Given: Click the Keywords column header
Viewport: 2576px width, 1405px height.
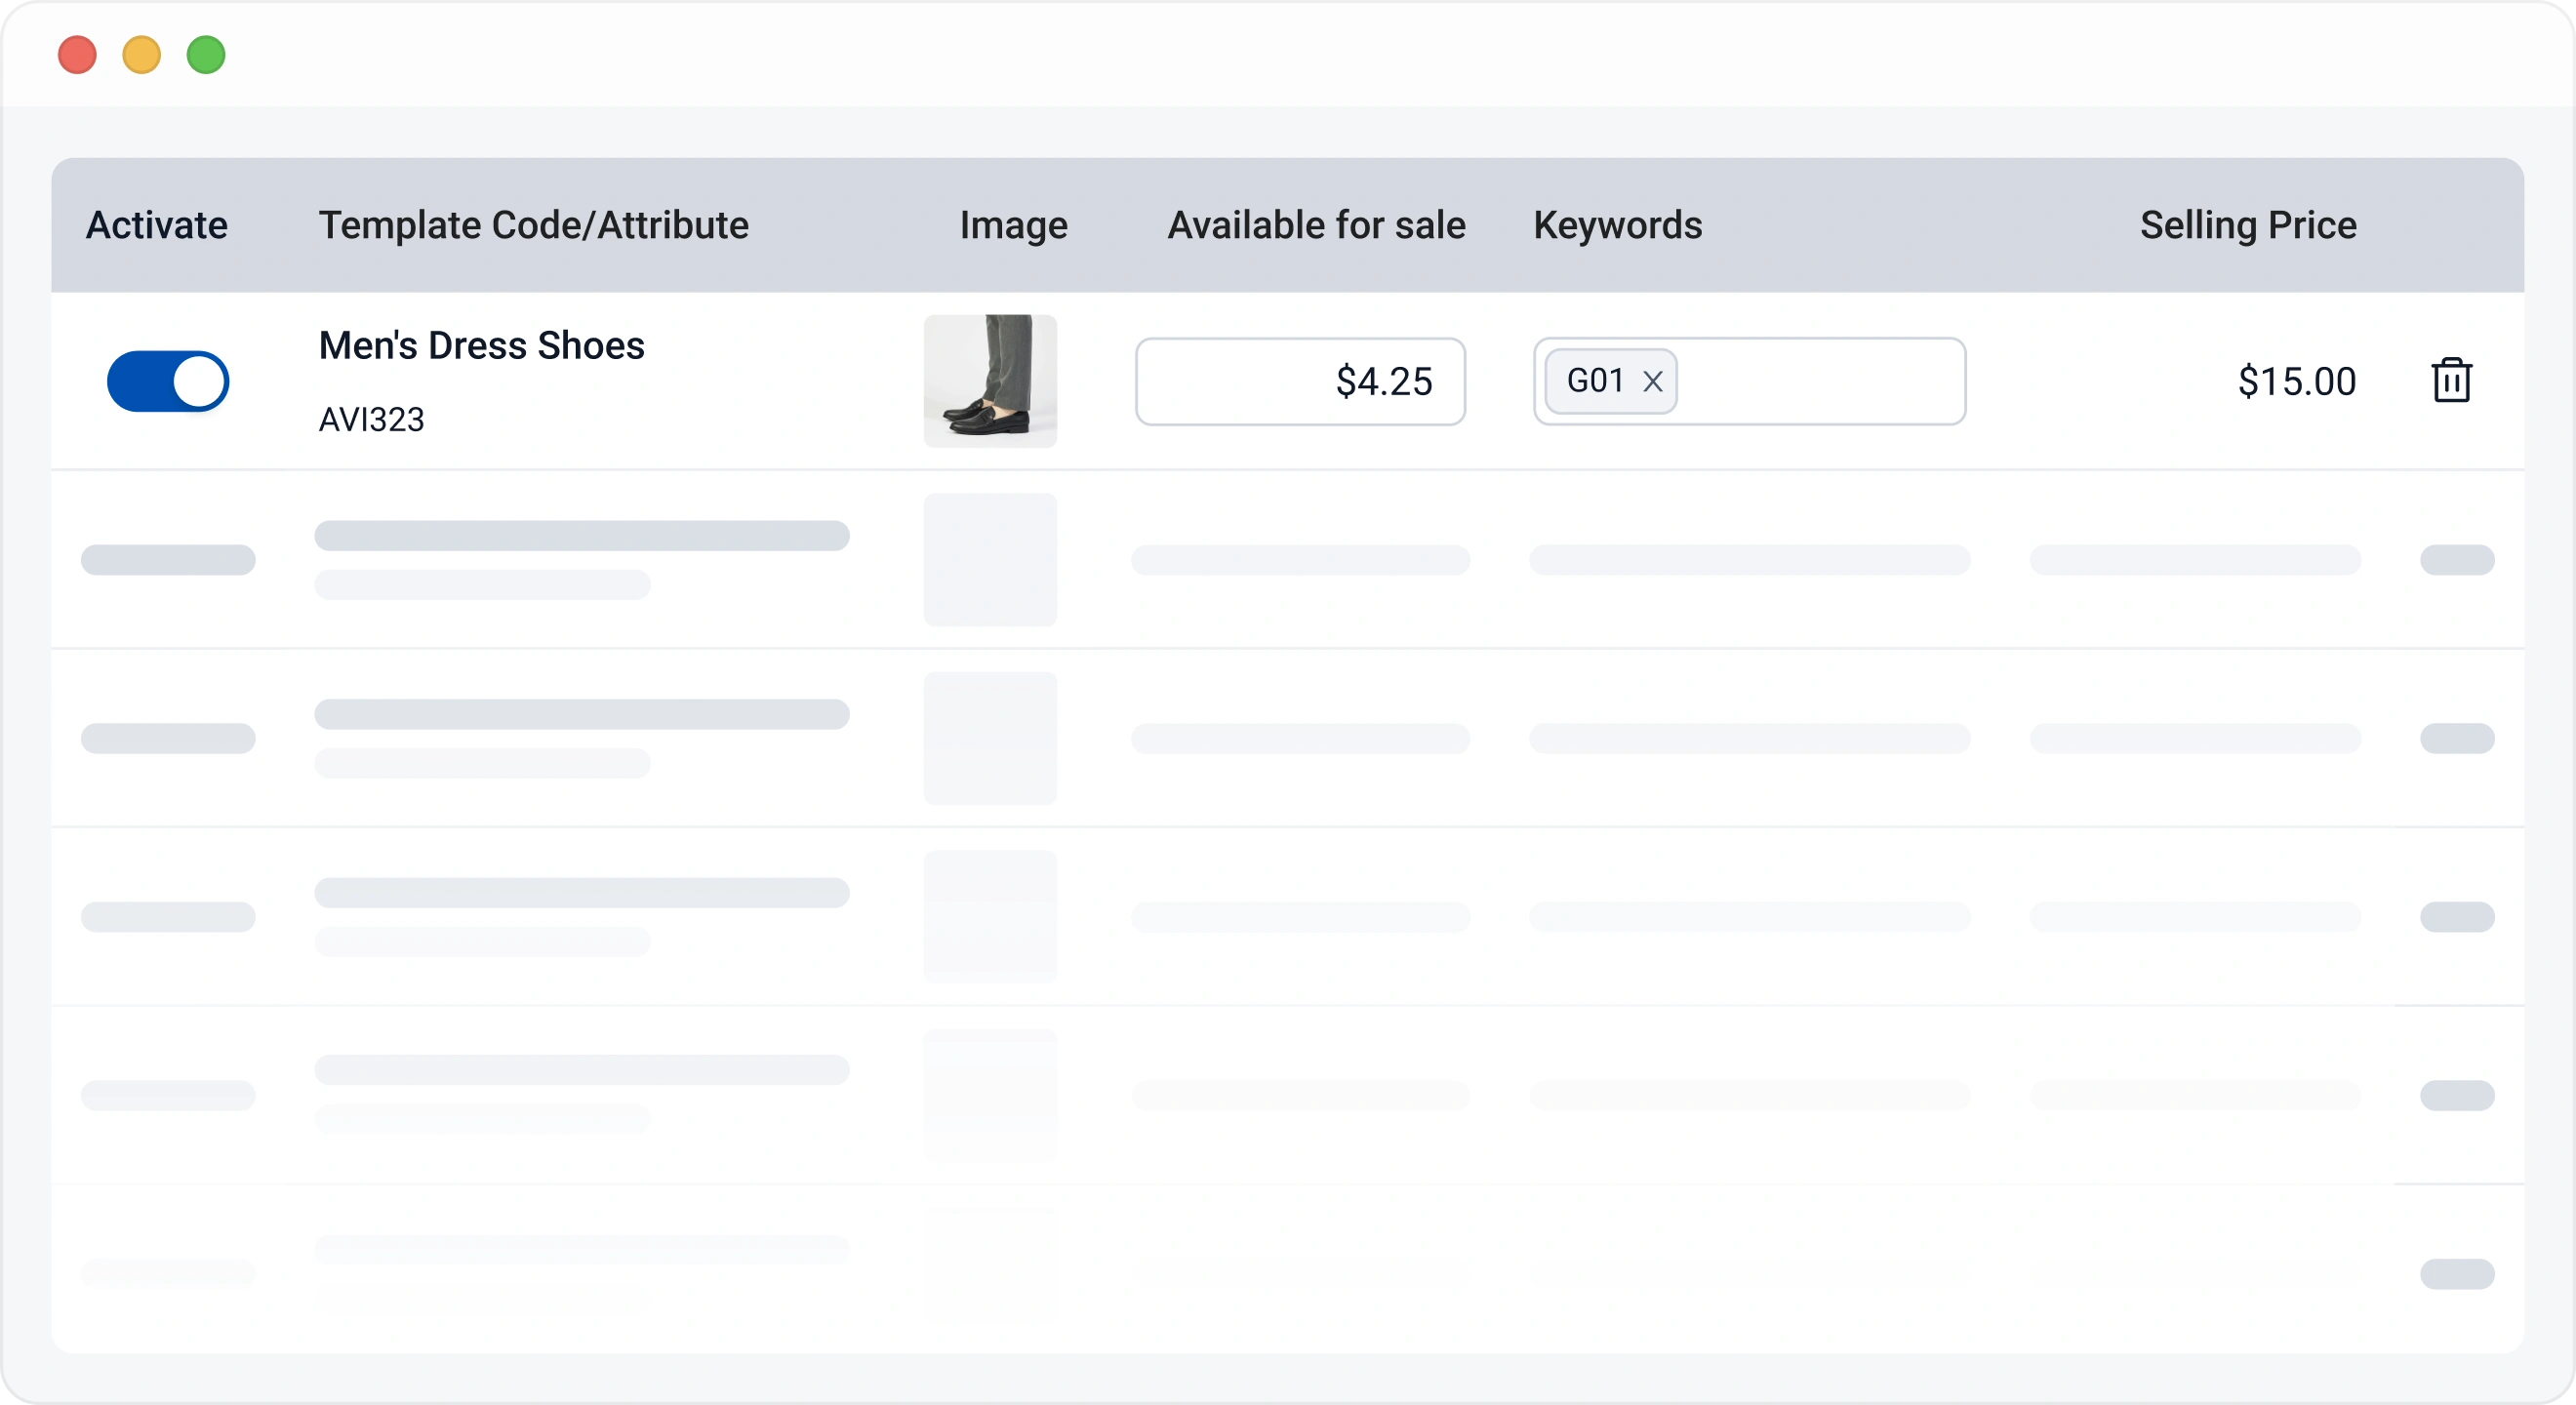Looking at the screenshot, I should pos(1617,225).
